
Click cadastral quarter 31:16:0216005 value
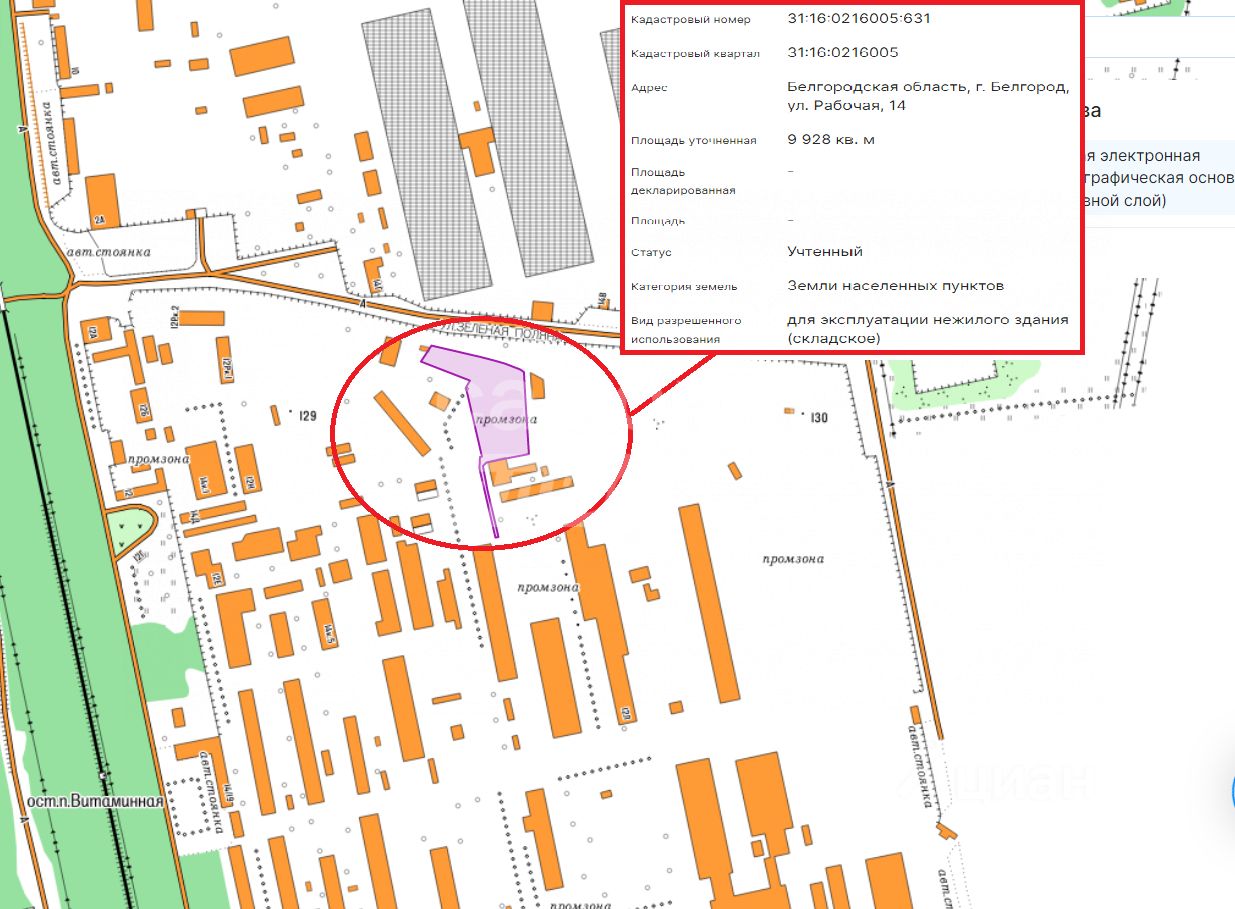[843, 53]
